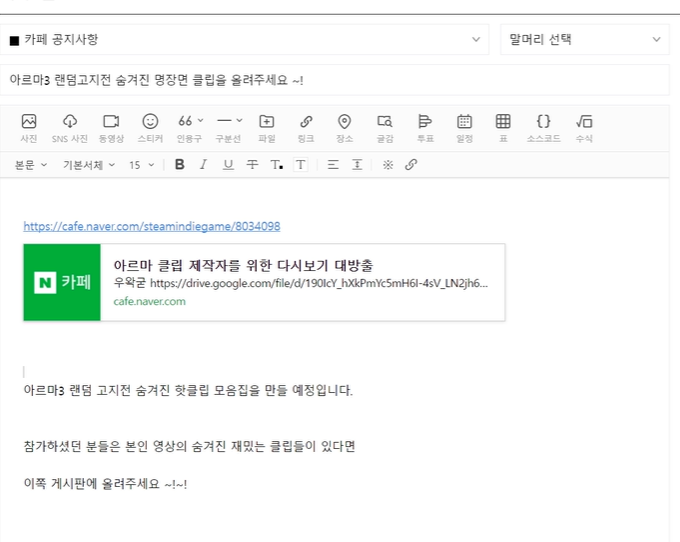
Task: Expand the quotation style arrow next to 인용구
Action: [200, 120]
